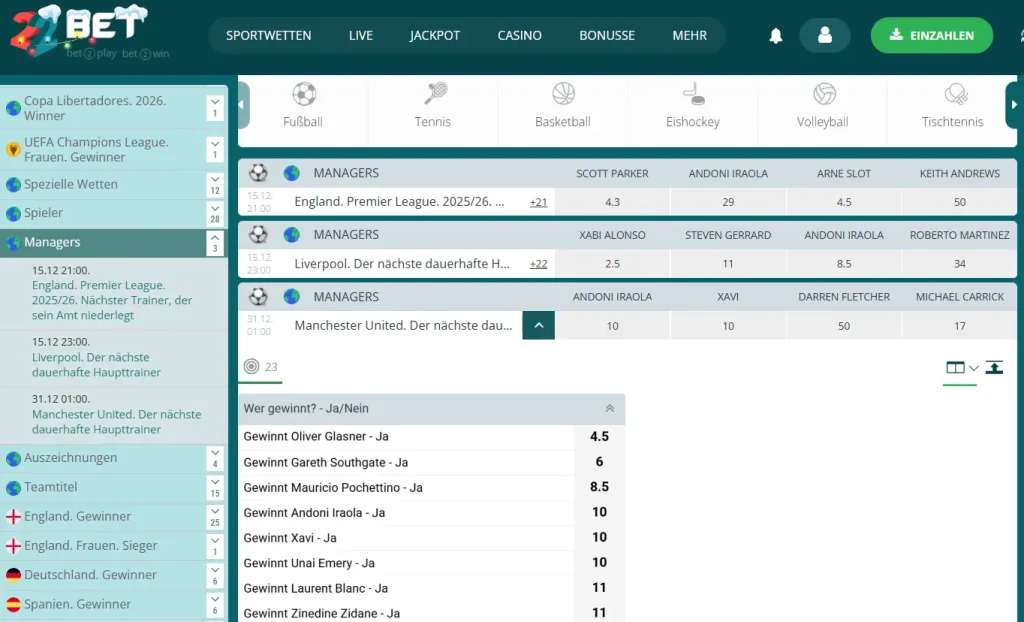Open the Eishockey sports category
This screenshot has height=622, width=1024.
click(x=692, y=103)
